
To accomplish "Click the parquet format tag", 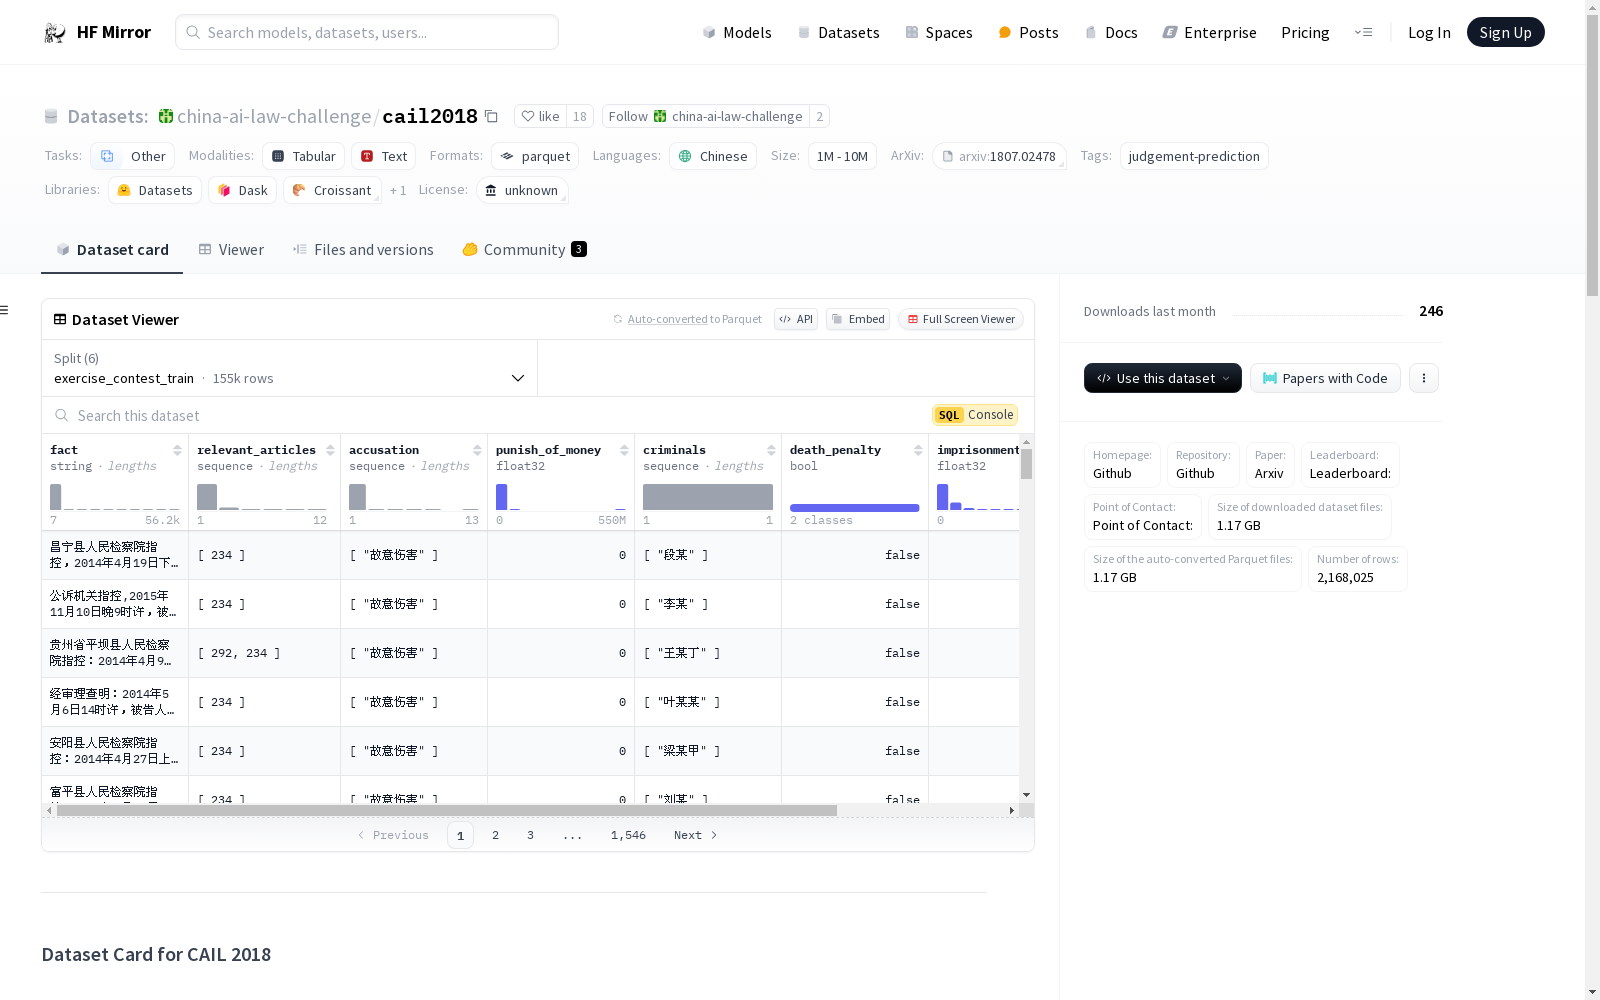I will pos(535,156).
